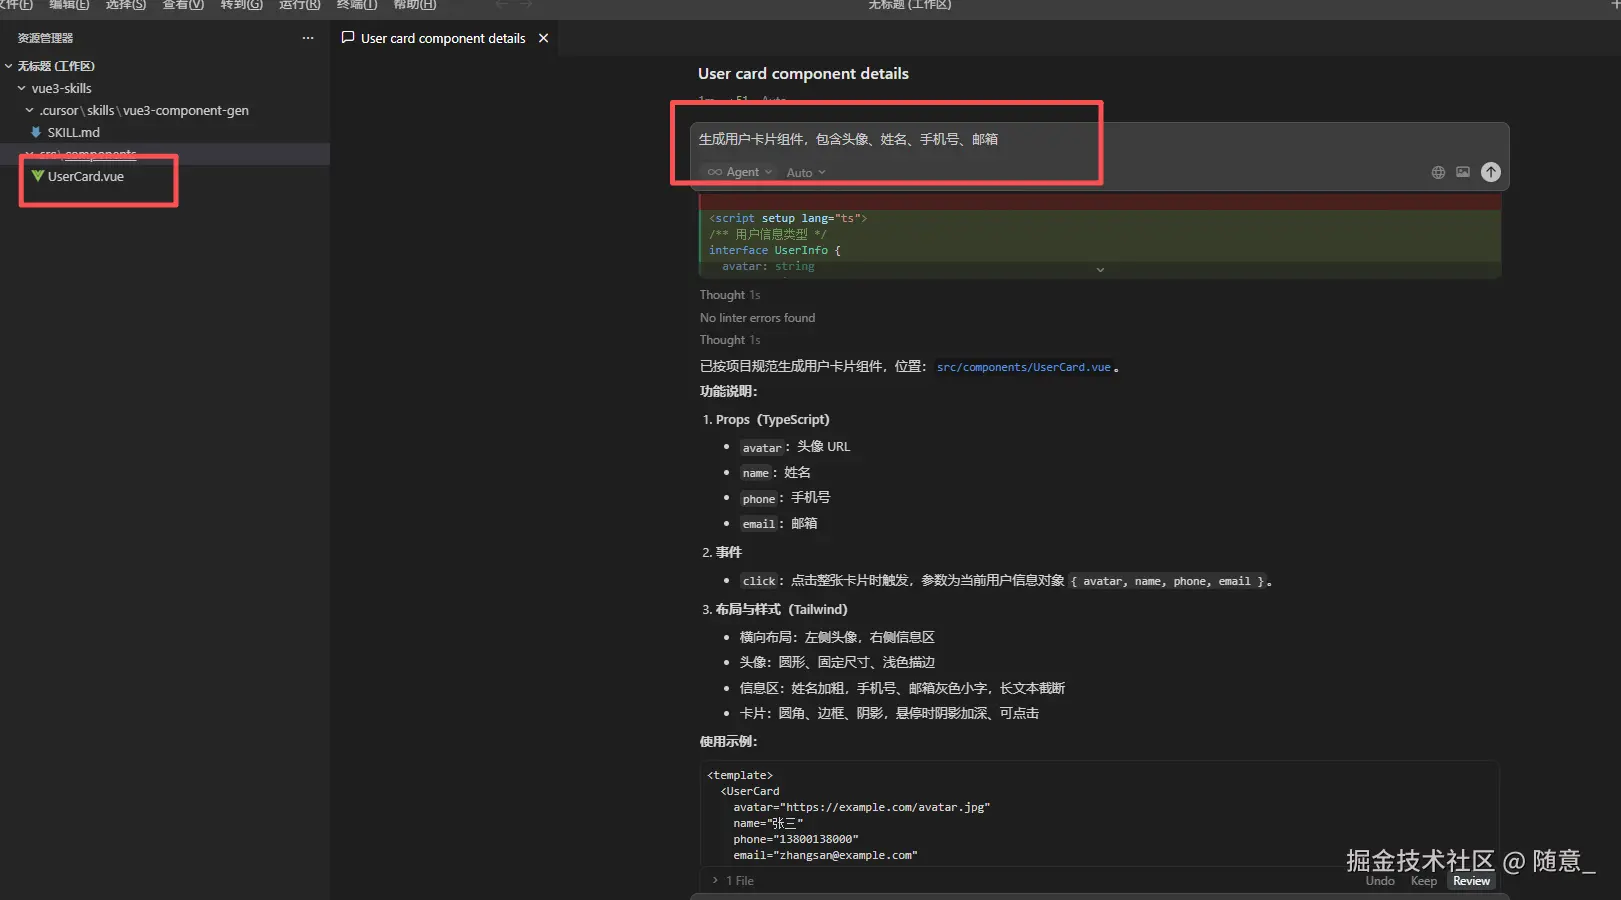Click the blue SKILL.md file icon
Image resolution: width=1621 pixels, height=900 pixels.
36,132
